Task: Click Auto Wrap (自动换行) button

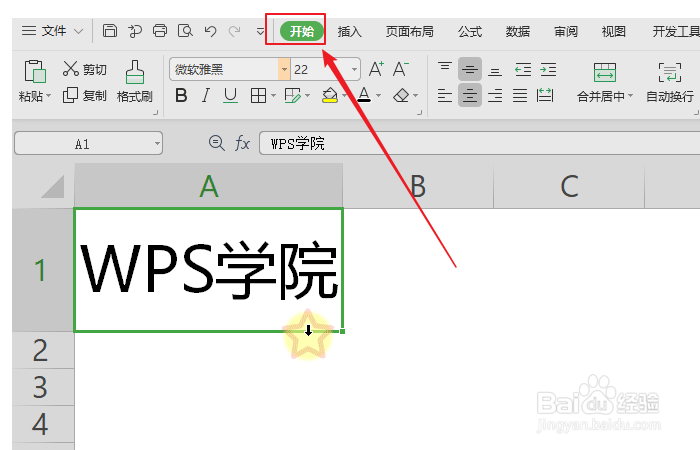Action: pyautogui.click(x=670, y=83)
